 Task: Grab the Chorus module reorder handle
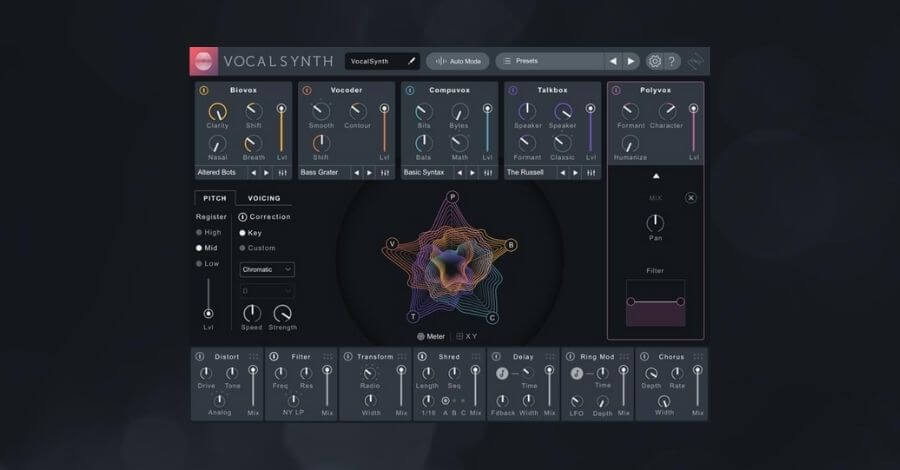698,357
